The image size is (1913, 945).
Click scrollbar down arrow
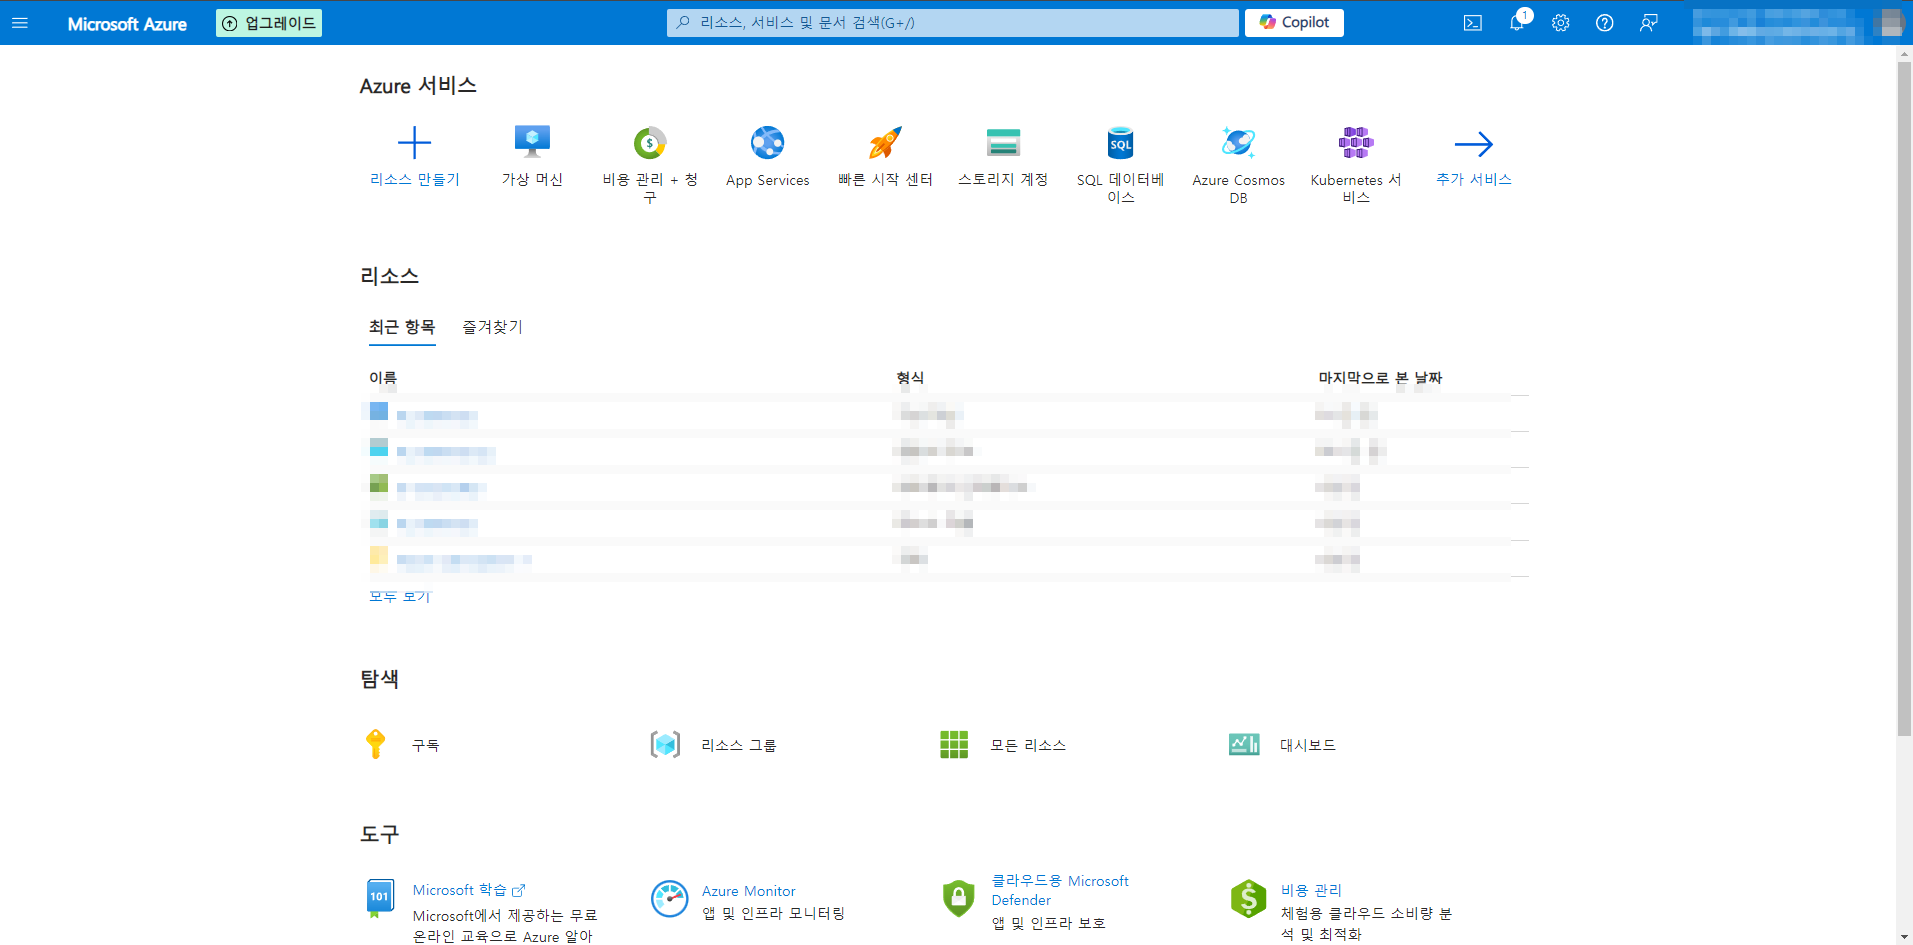(x=1904, y=937)
